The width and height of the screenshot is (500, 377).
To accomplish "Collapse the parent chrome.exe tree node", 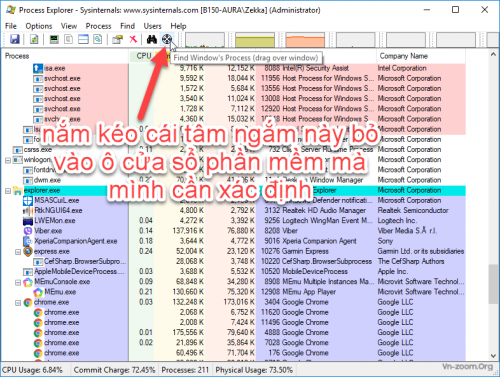I will tap(18, 303).
